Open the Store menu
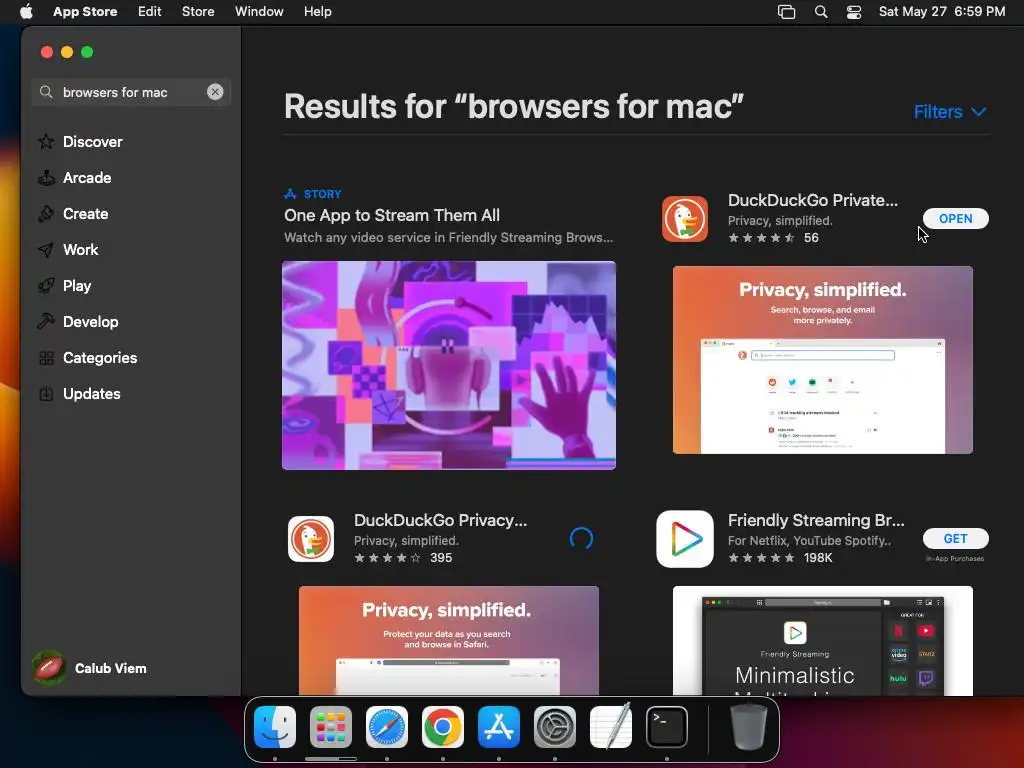Image resolution: width=1024 pixels, height=768 pixels. (198, 12)
